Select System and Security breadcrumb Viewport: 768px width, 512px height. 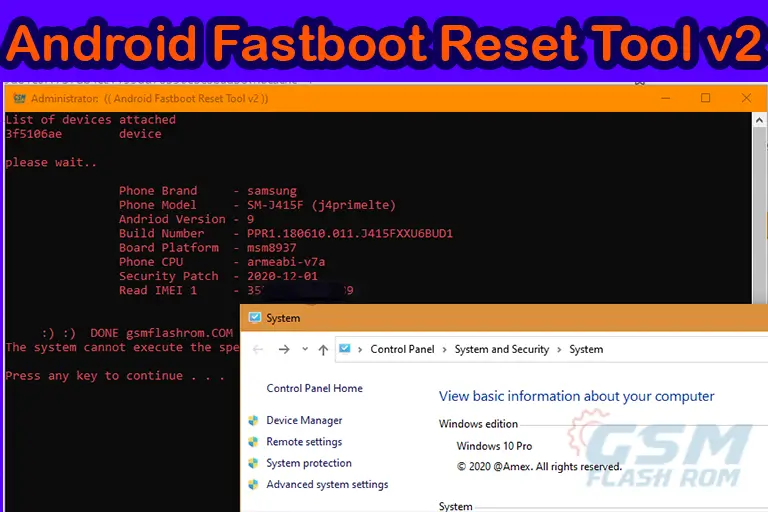click(502, 349)
